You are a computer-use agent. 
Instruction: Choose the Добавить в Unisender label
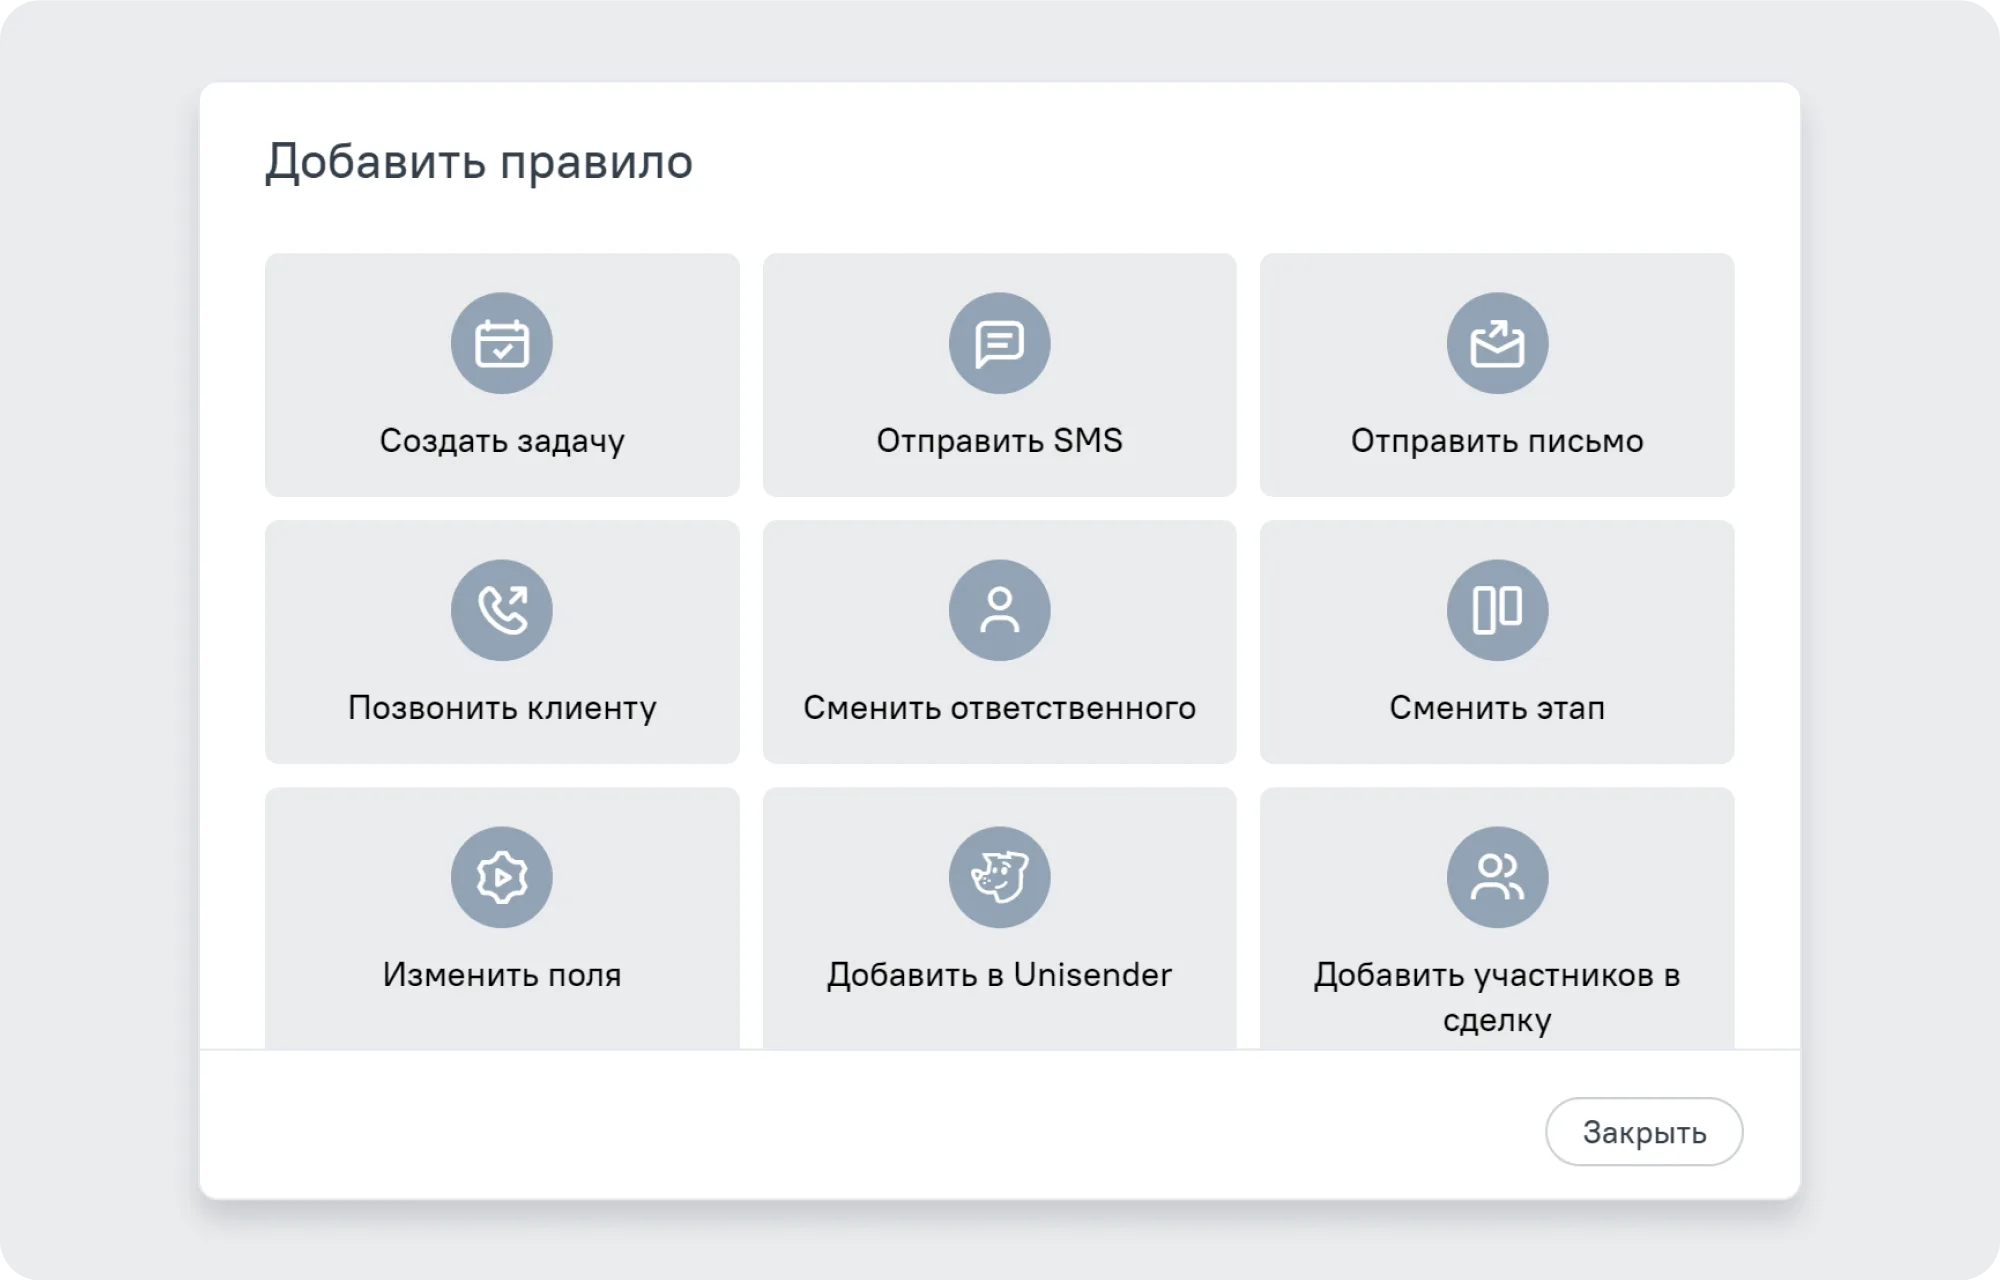tap(999, 975)
